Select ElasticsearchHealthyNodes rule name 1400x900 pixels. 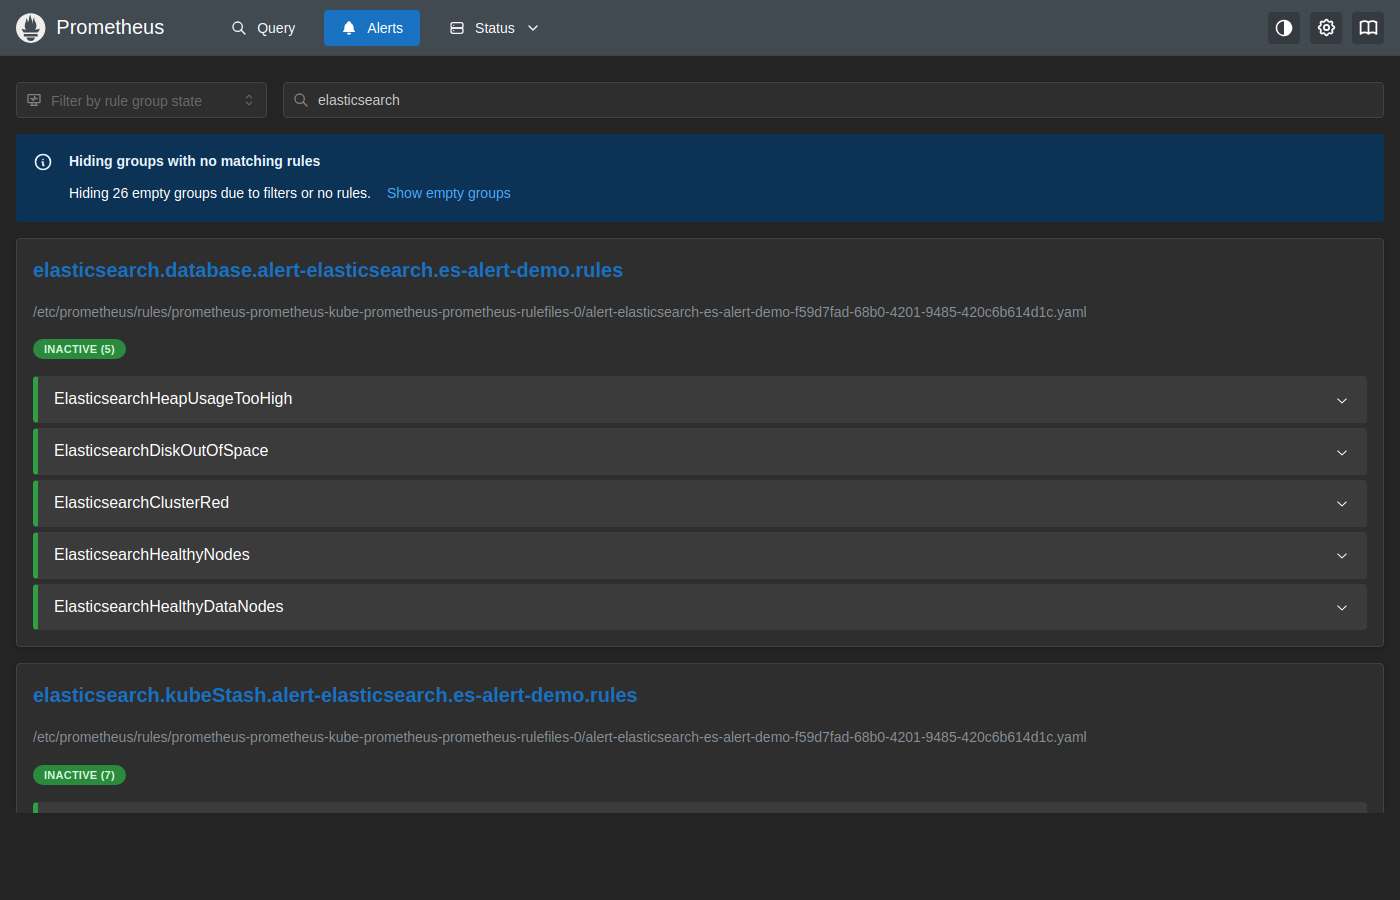tap(152, 555)
